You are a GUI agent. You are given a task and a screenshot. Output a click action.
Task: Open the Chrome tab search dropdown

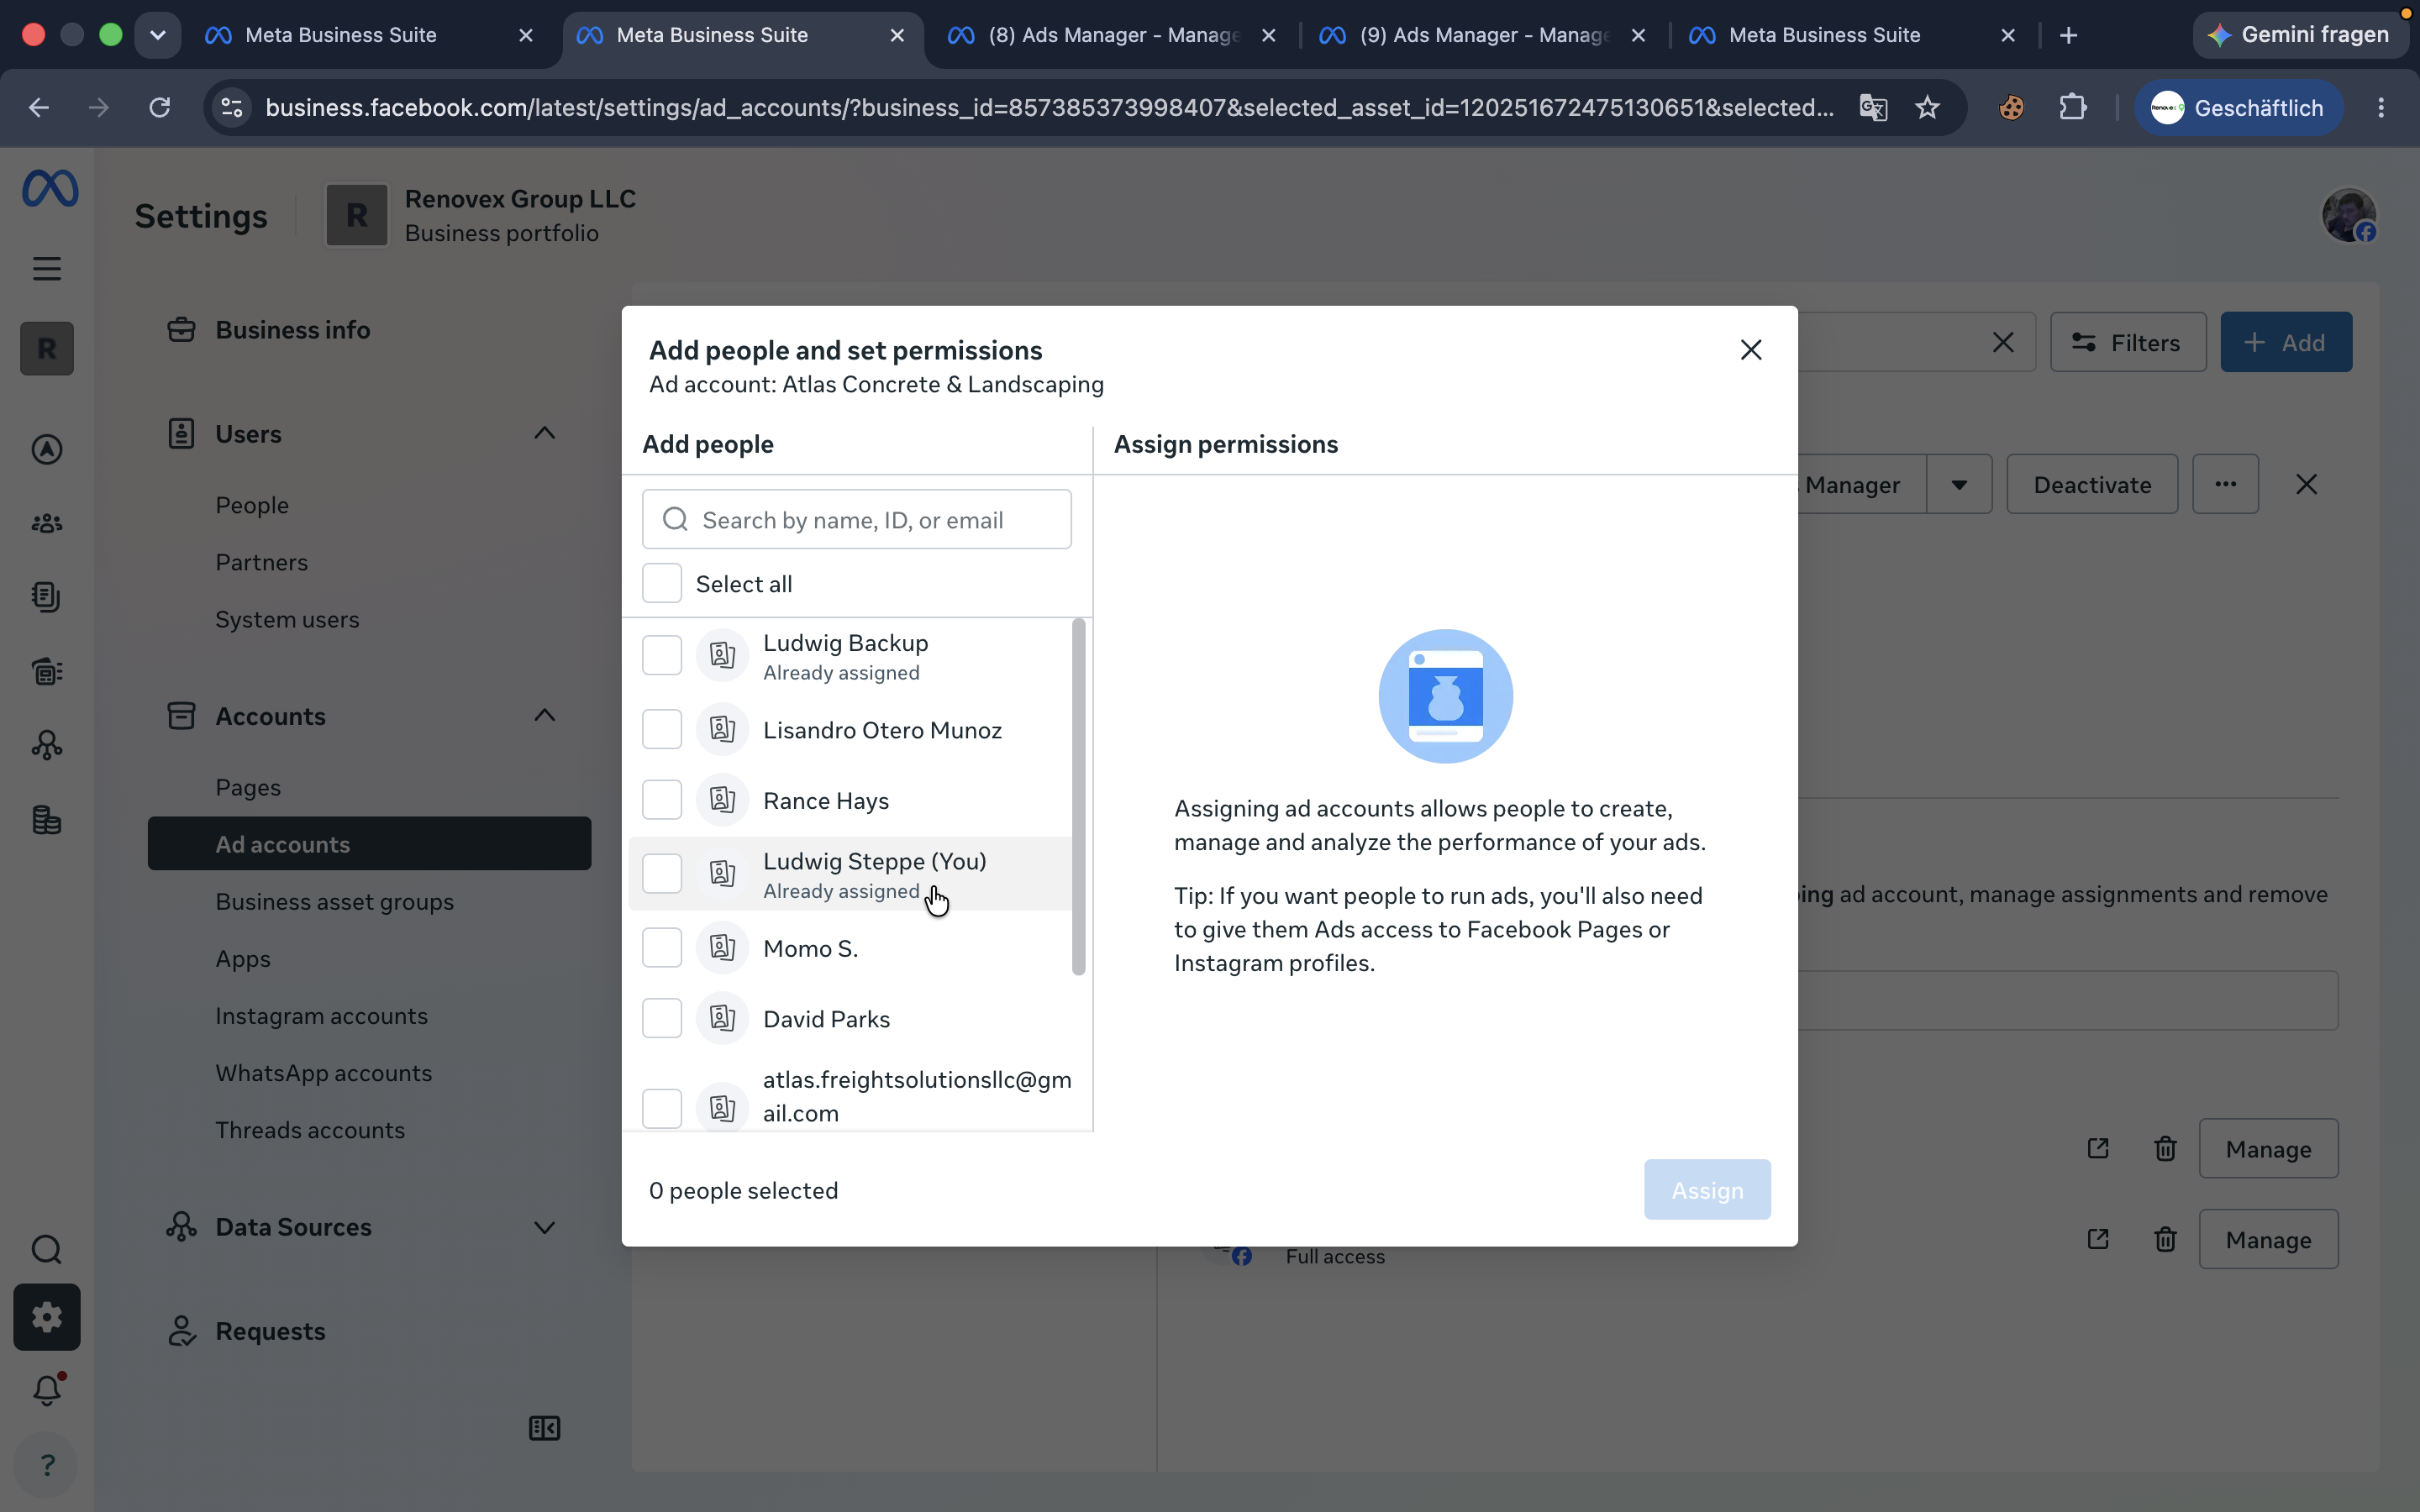tap(157, 35)
